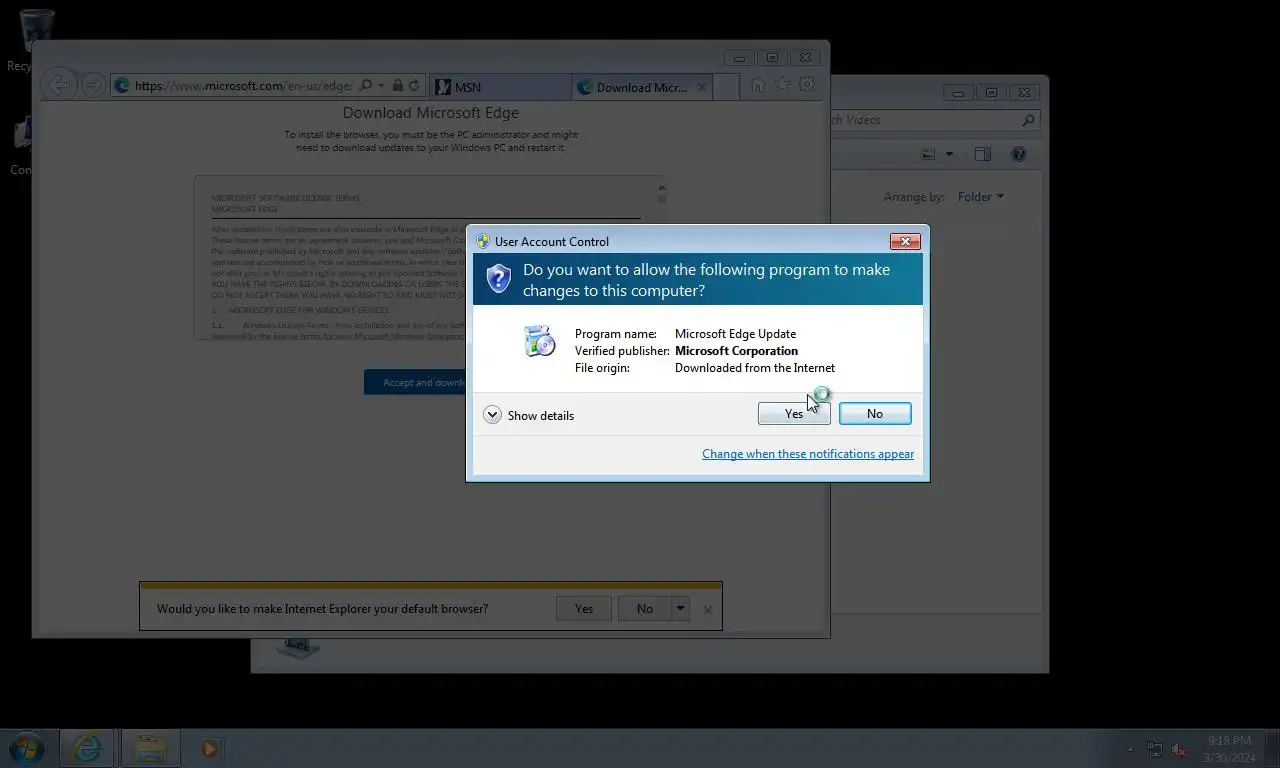Click Internet Explorer Home icon
The image size is (1280, 768).
pos(758,85)
